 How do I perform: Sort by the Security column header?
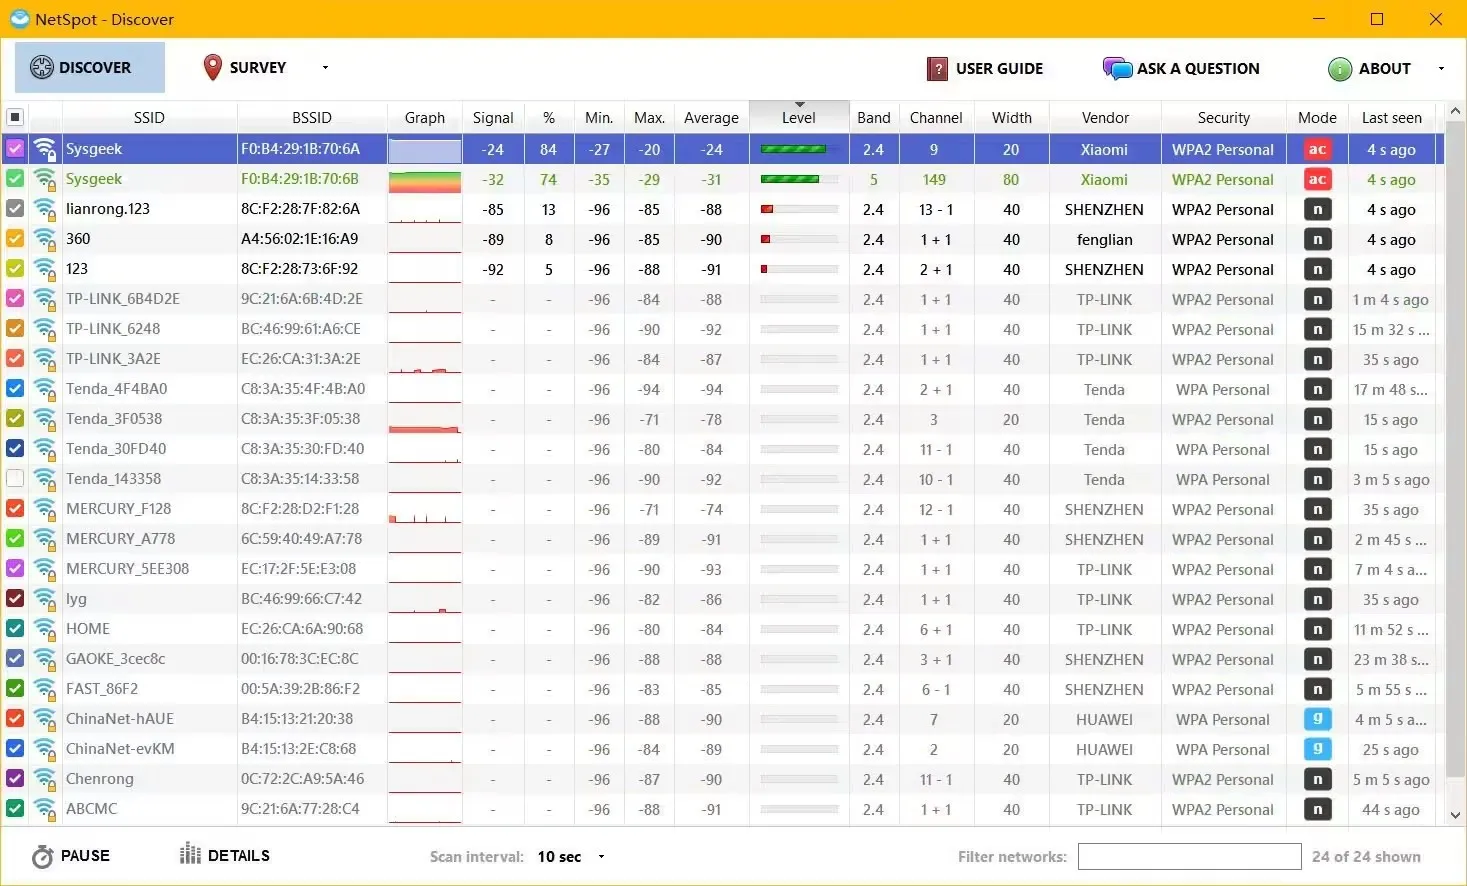[1223, 117]
